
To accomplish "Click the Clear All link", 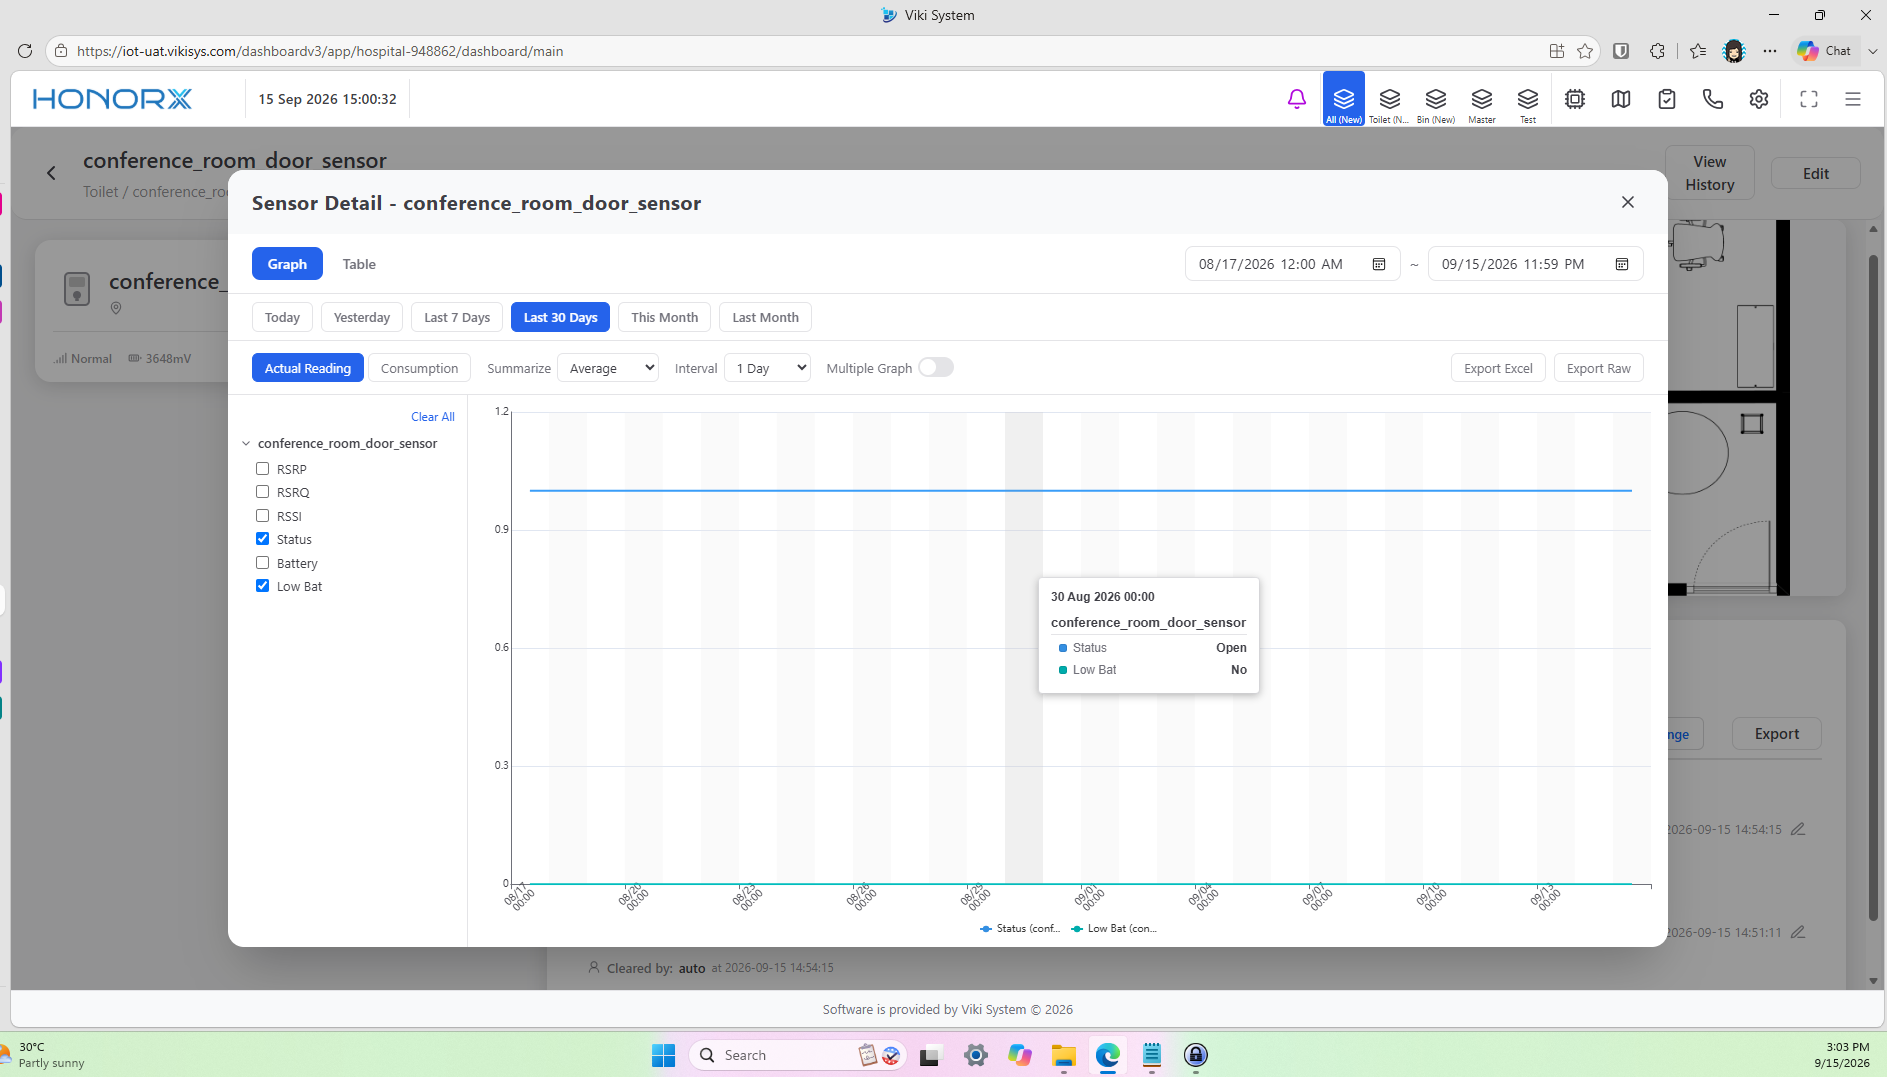I will pos(433,417).
